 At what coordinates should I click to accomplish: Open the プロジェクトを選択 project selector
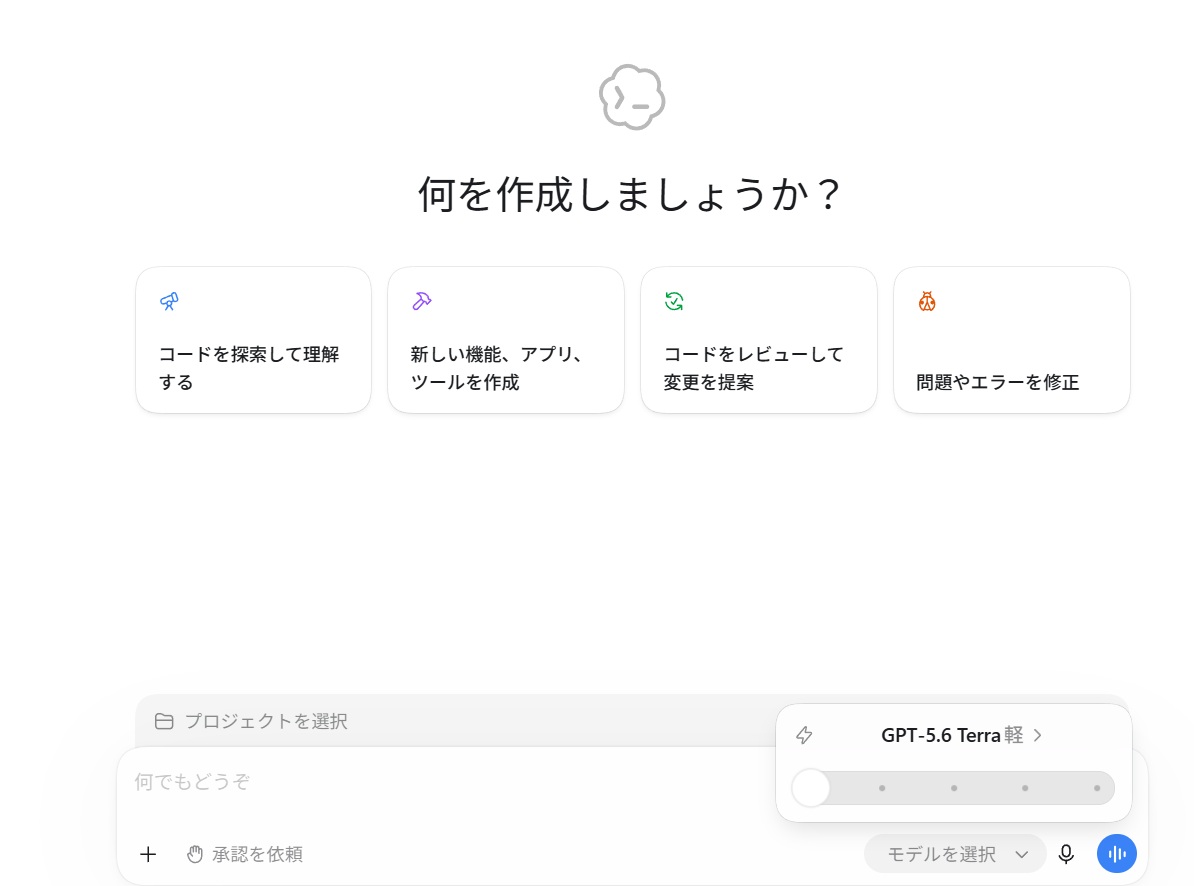coord(251,721)
